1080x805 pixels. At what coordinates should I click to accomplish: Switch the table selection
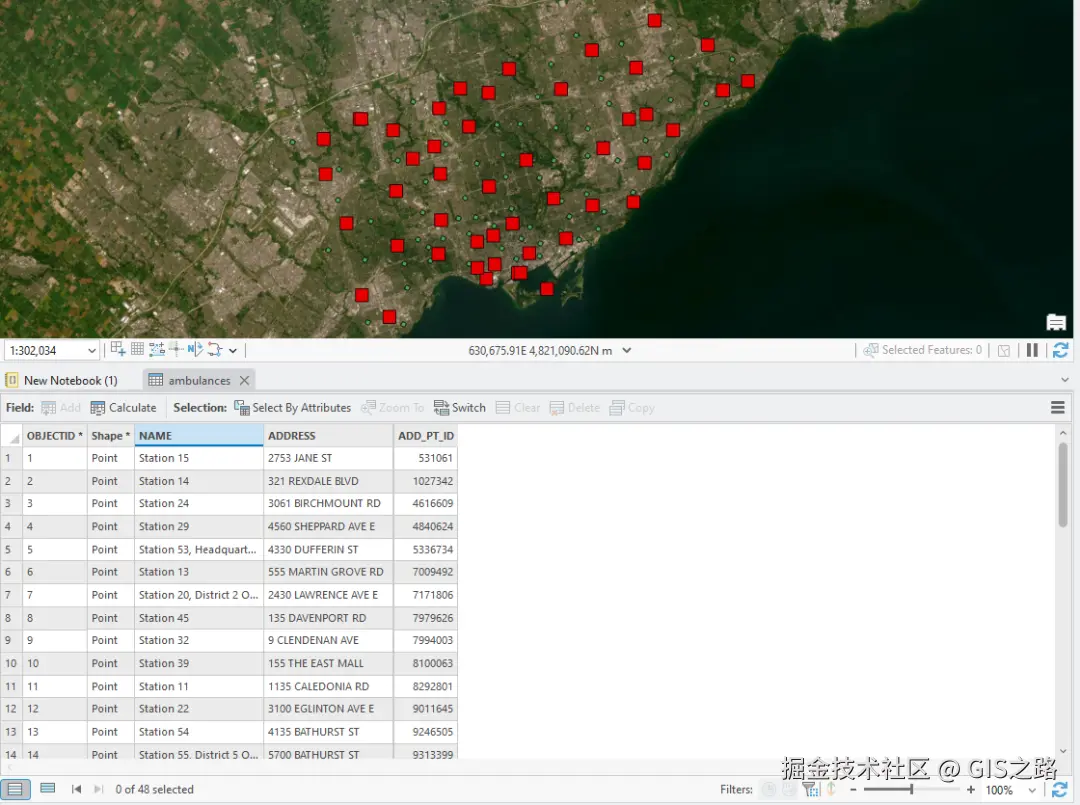(x=459, y=408)
